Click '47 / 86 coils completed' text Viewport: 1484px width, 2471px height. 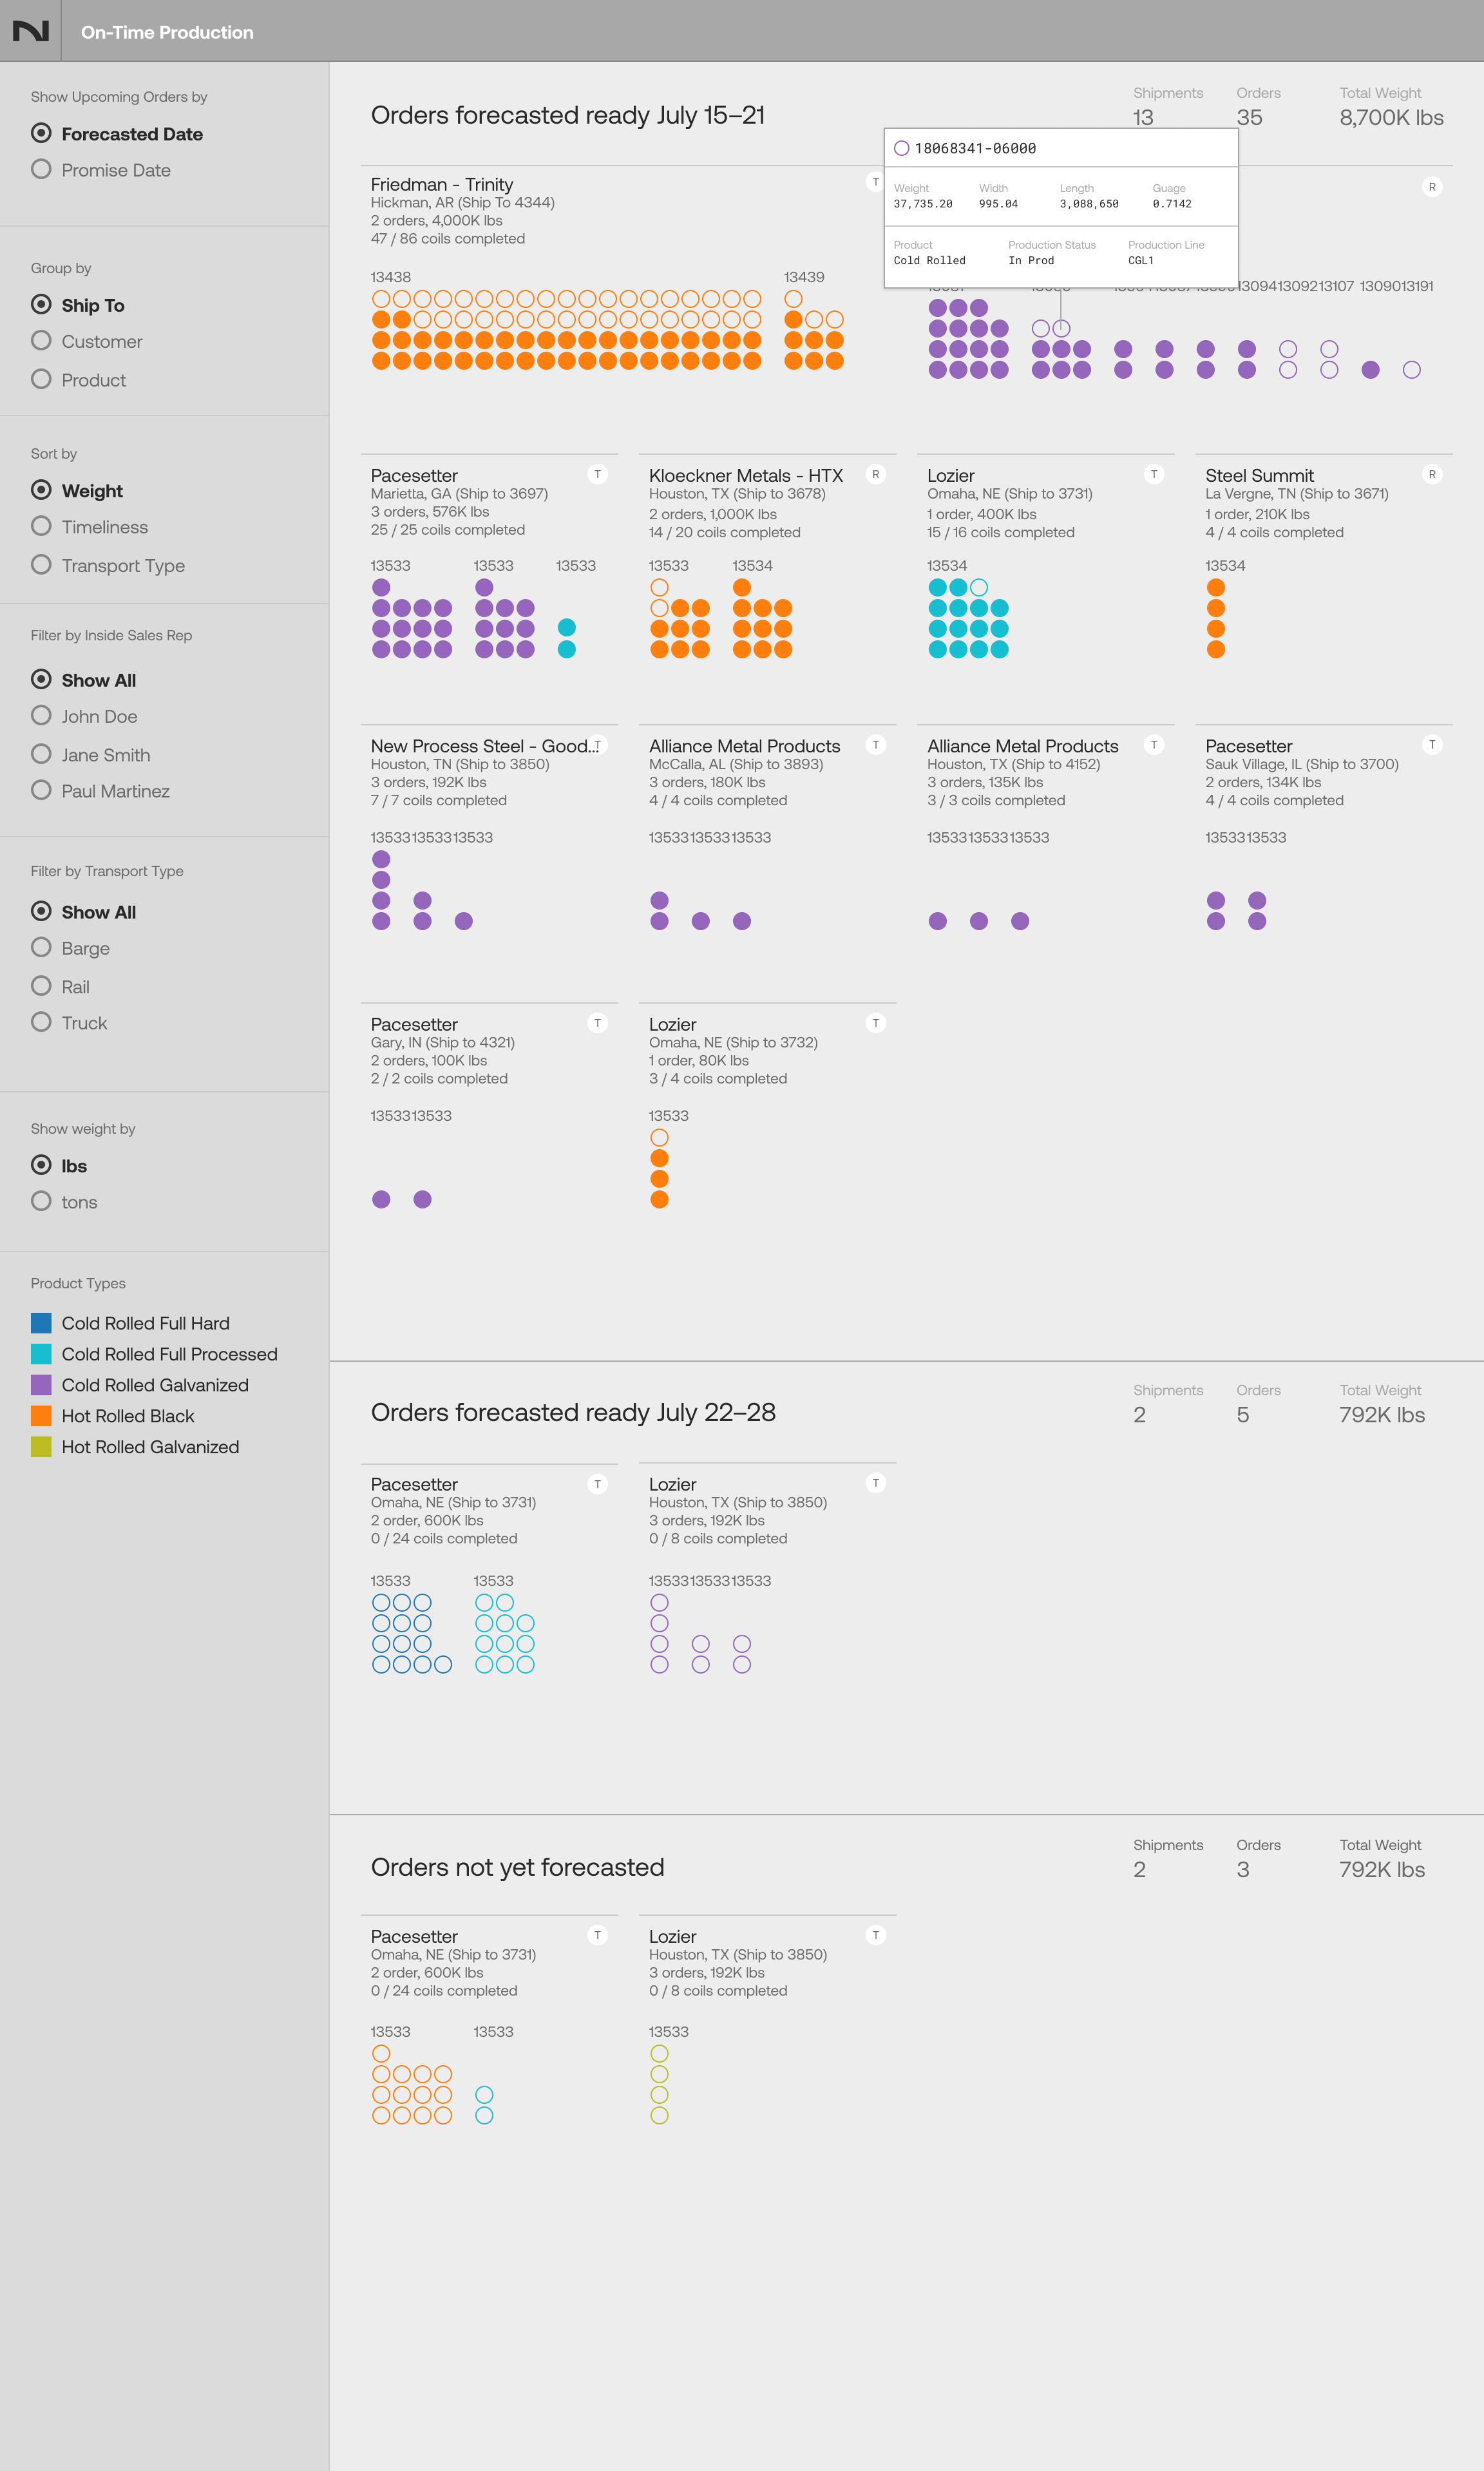point(448,238)
